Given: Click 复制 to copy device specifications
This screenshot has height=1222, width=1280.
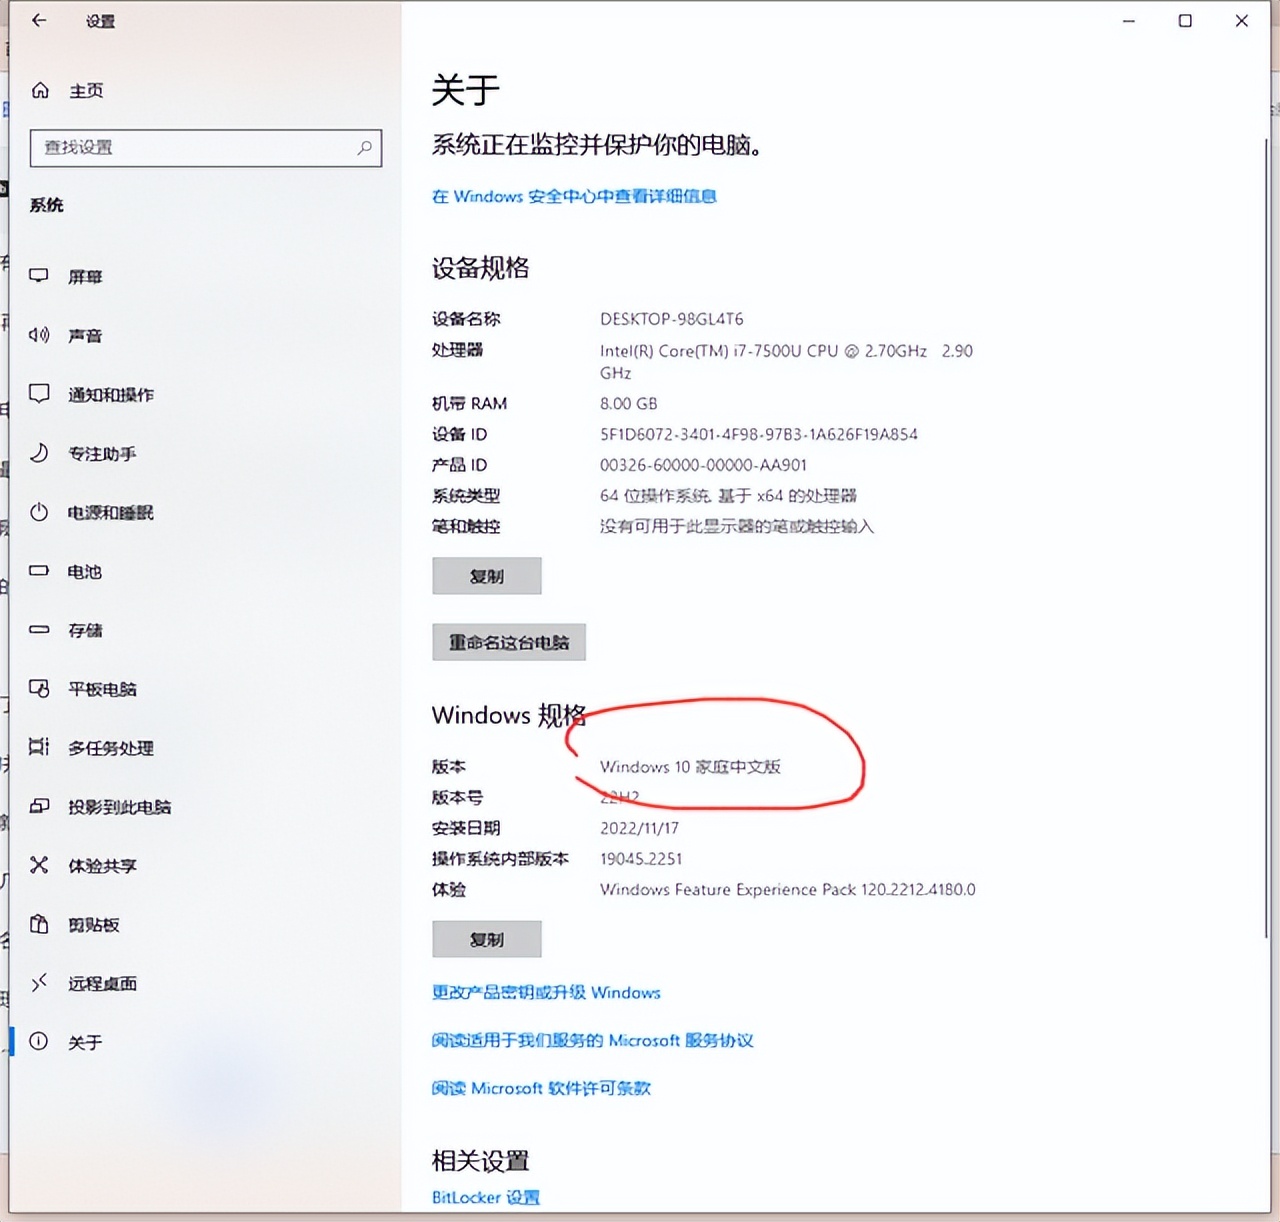Looking at the screenshot, I should coord(486,576).
